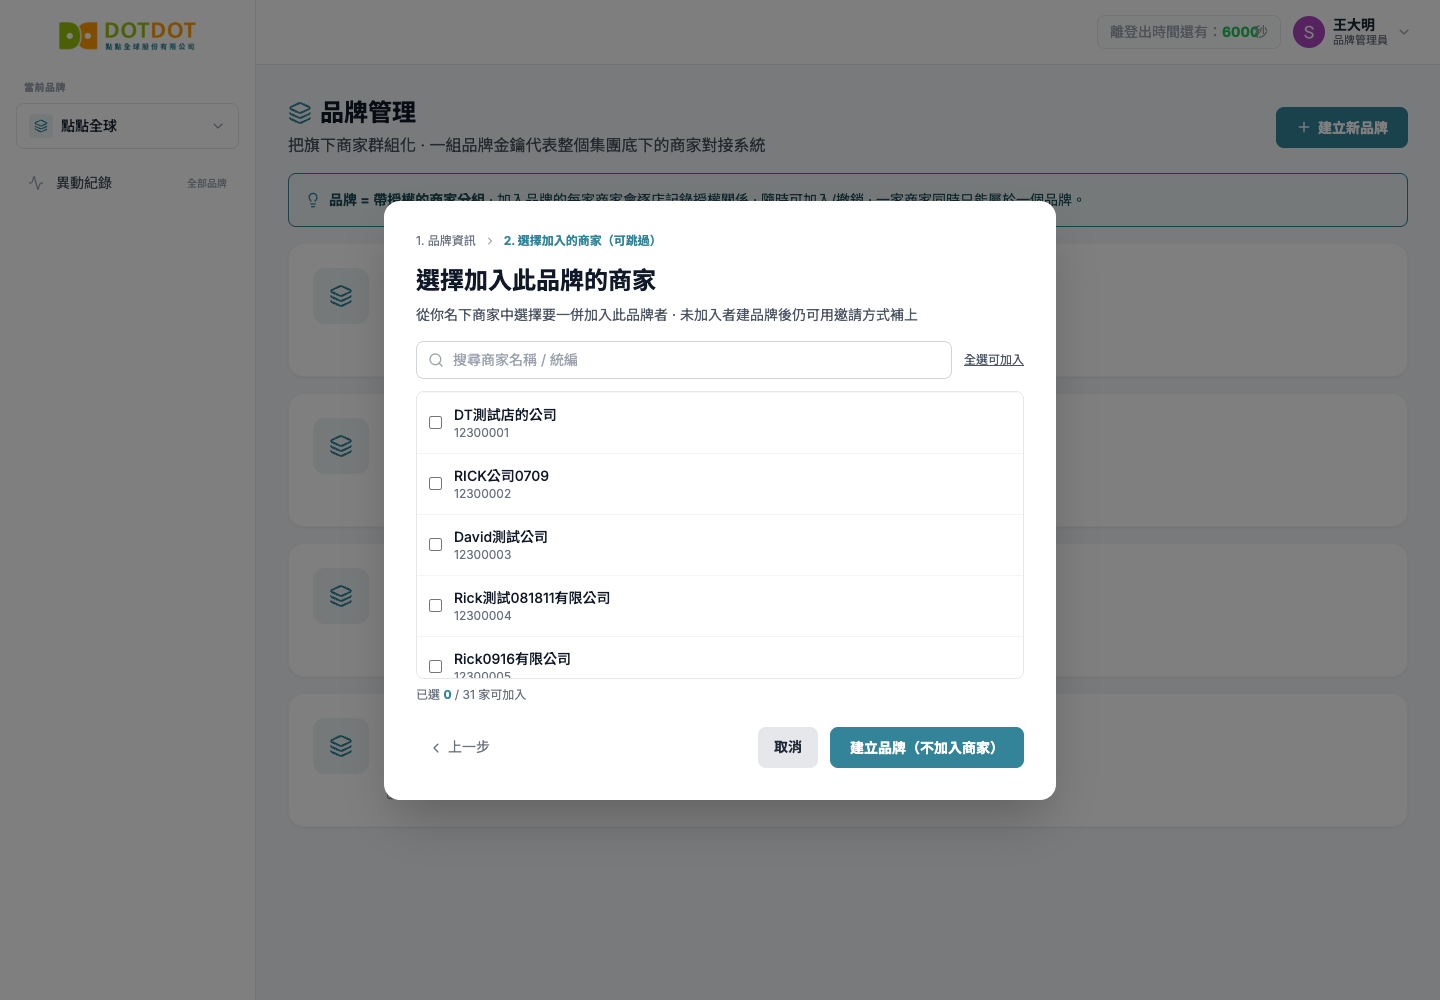Viewport: 1440px width, 1000px height.
Task: Expand the user menu chevron beside 王大明
Action: (x=1404, y=32)
